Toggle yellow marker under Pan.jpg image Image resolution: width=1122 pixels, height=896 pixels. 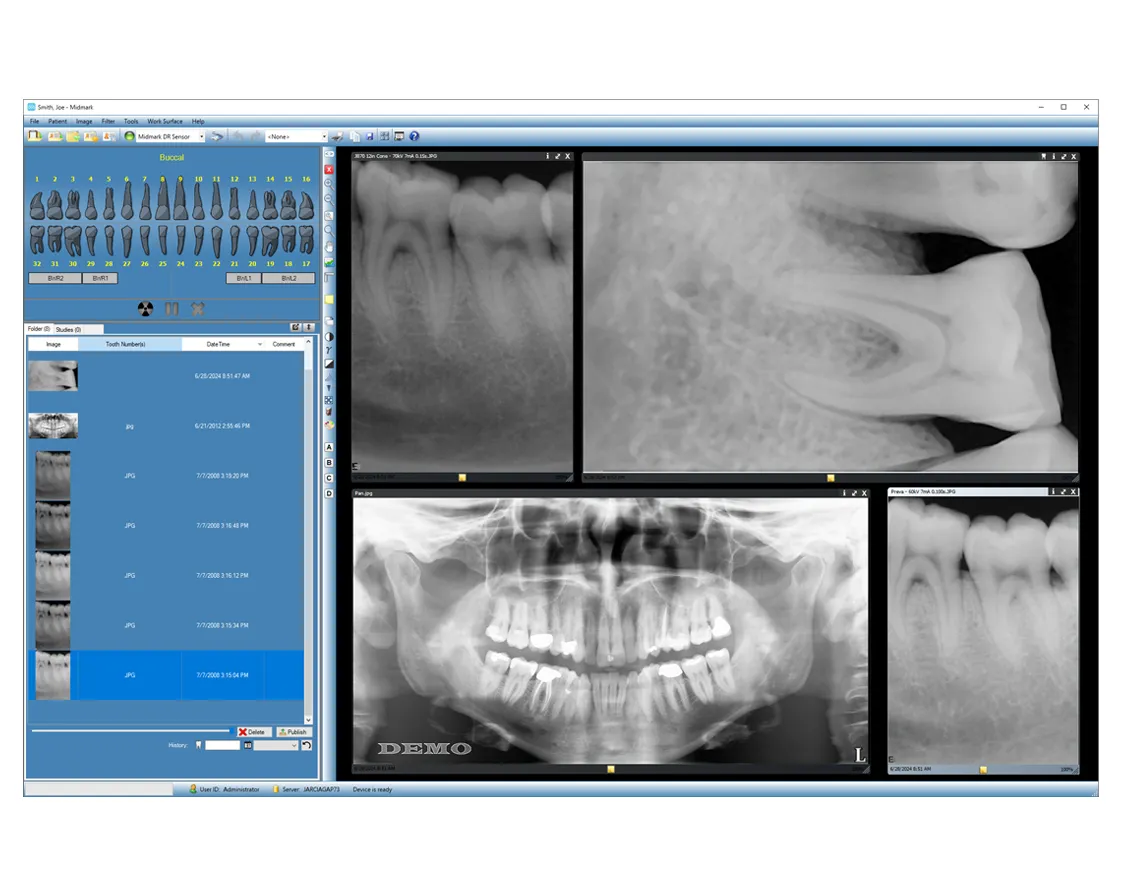610,769
